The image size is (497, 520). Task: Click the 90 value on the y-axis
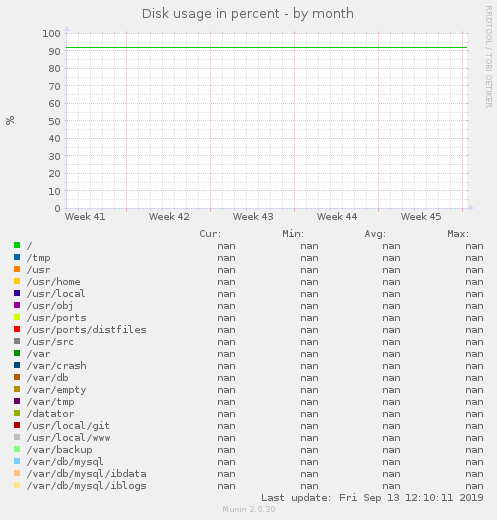tap(54, 51)
